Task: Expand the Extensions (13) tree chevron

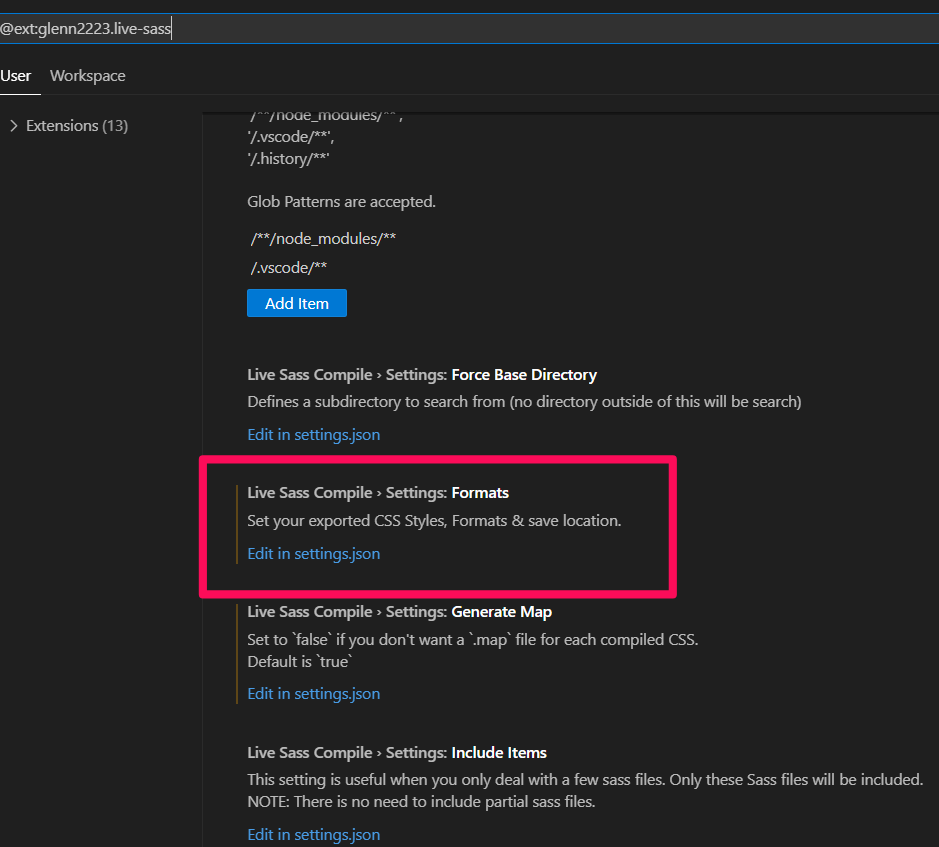Action: point(14,126)
